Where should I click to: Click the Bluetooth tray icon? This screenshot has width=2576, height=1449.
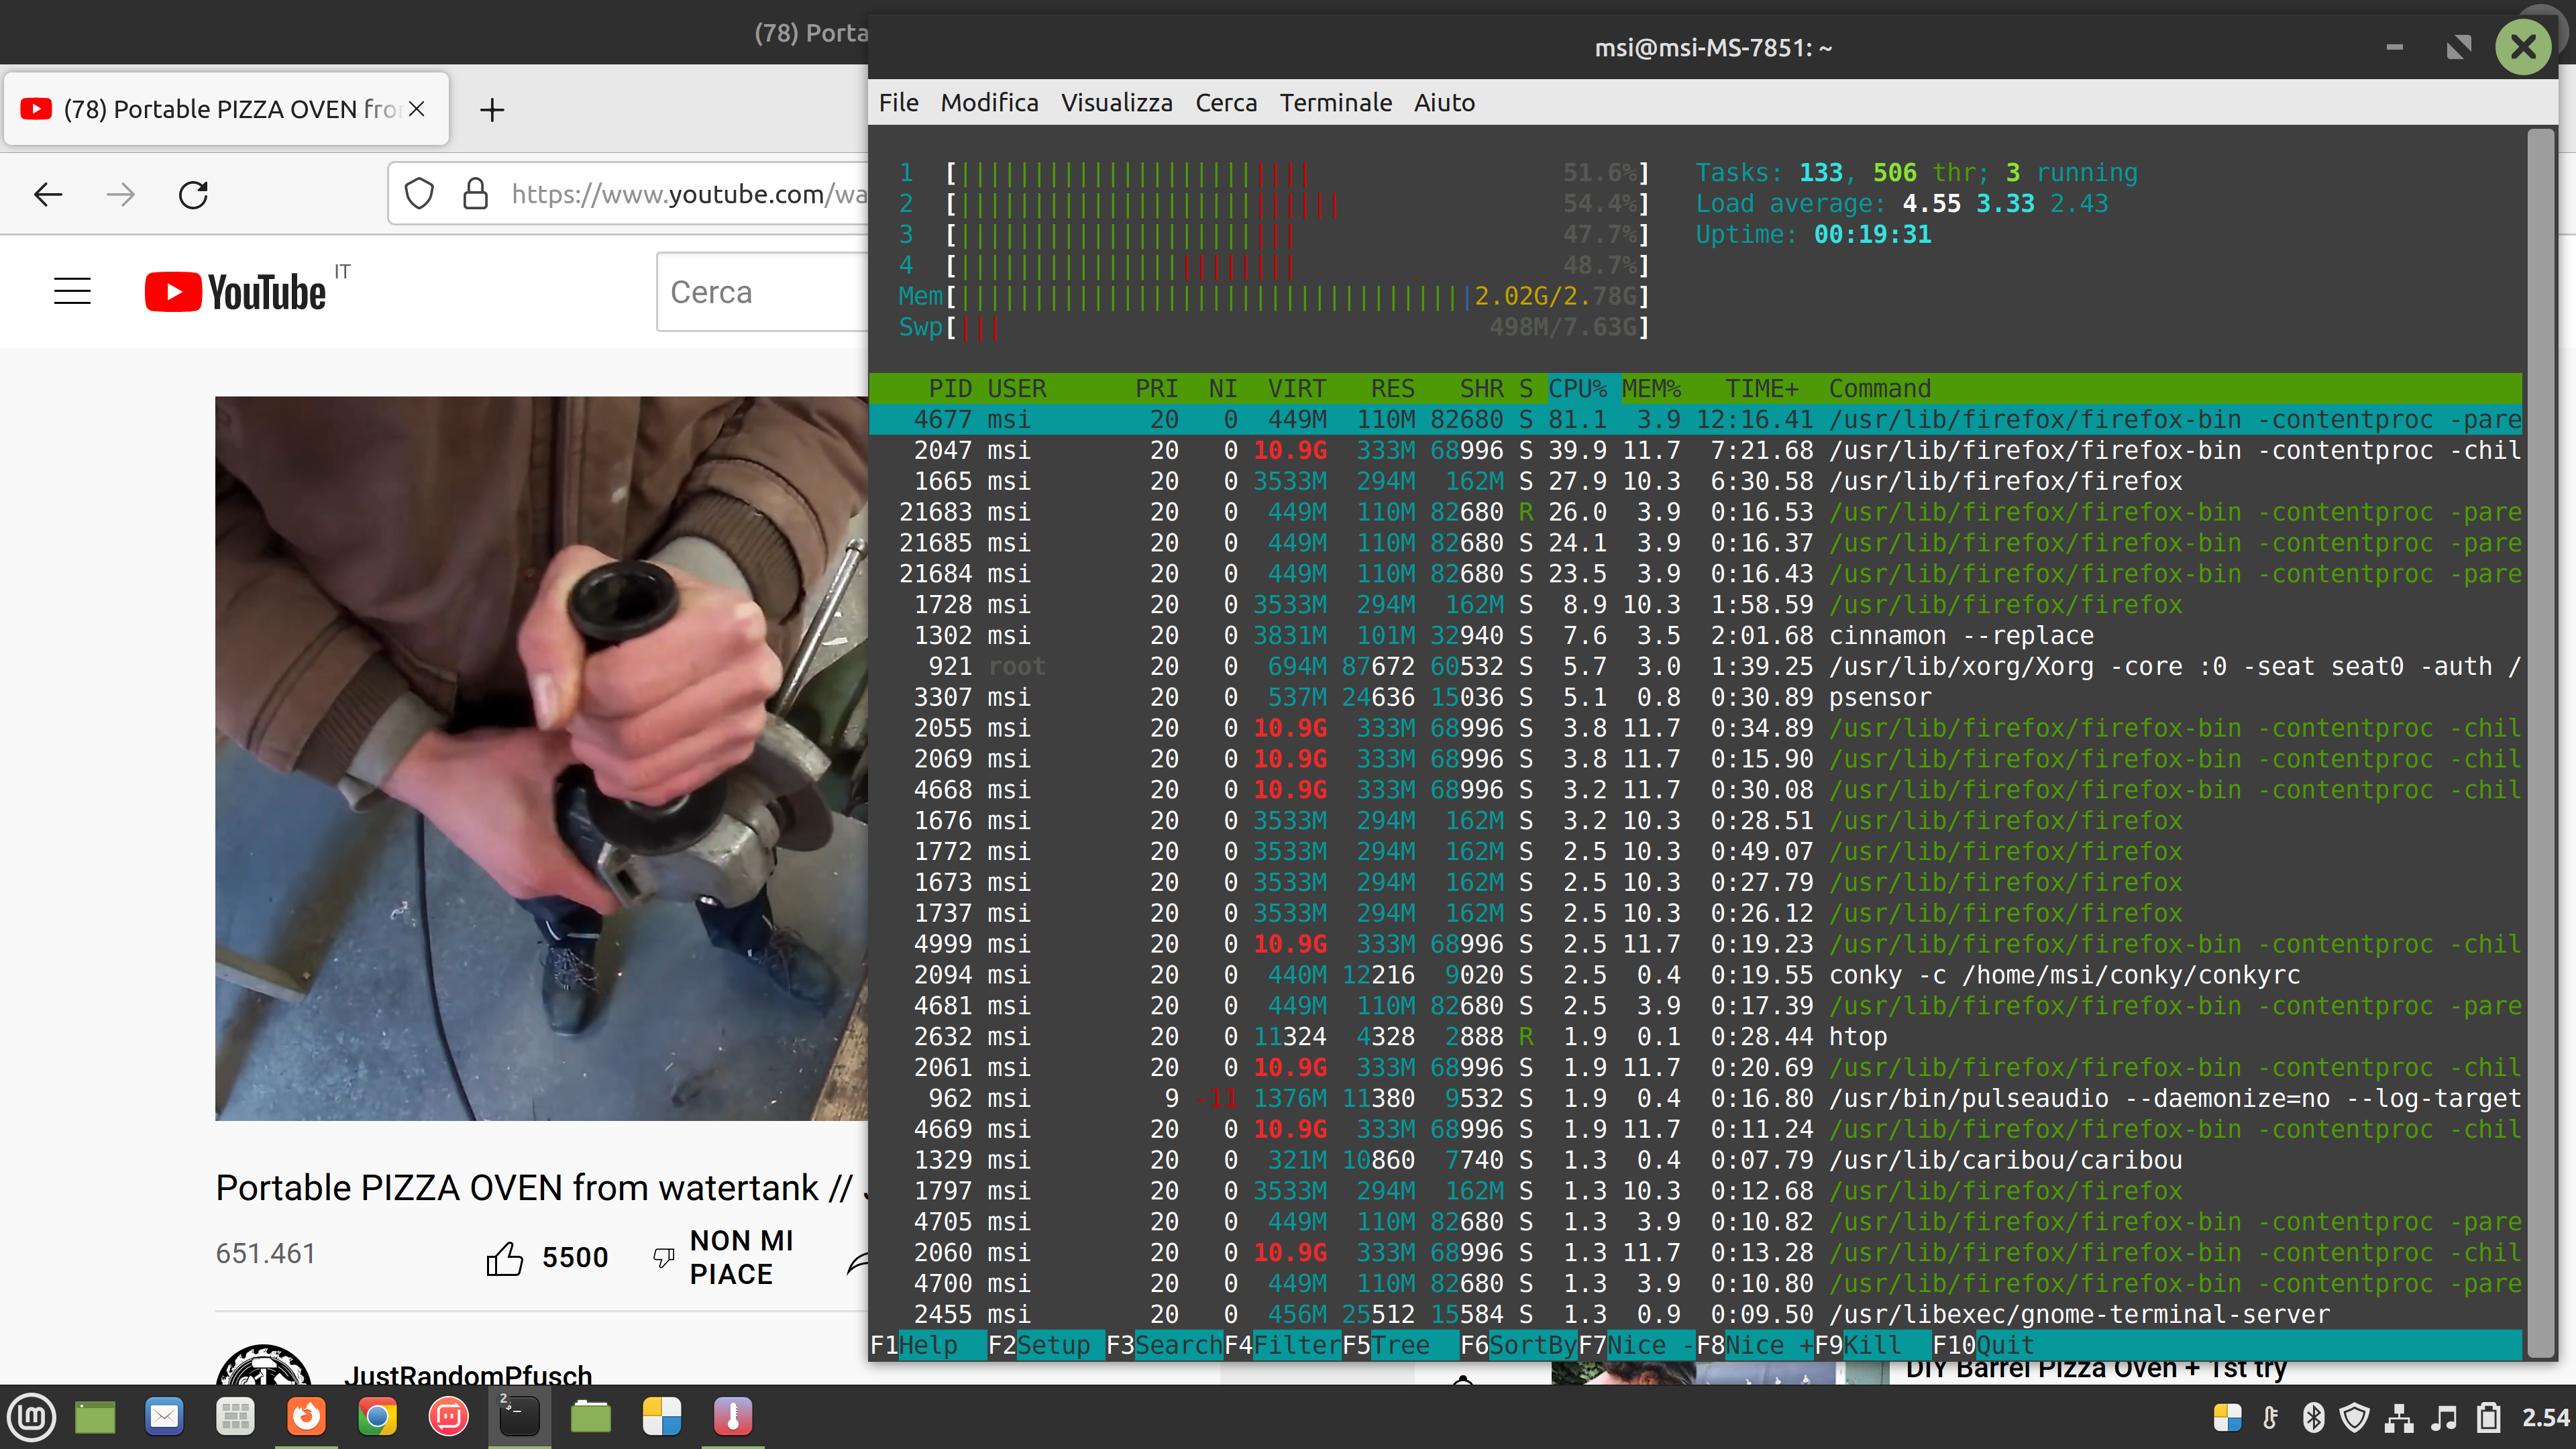2313,1417
